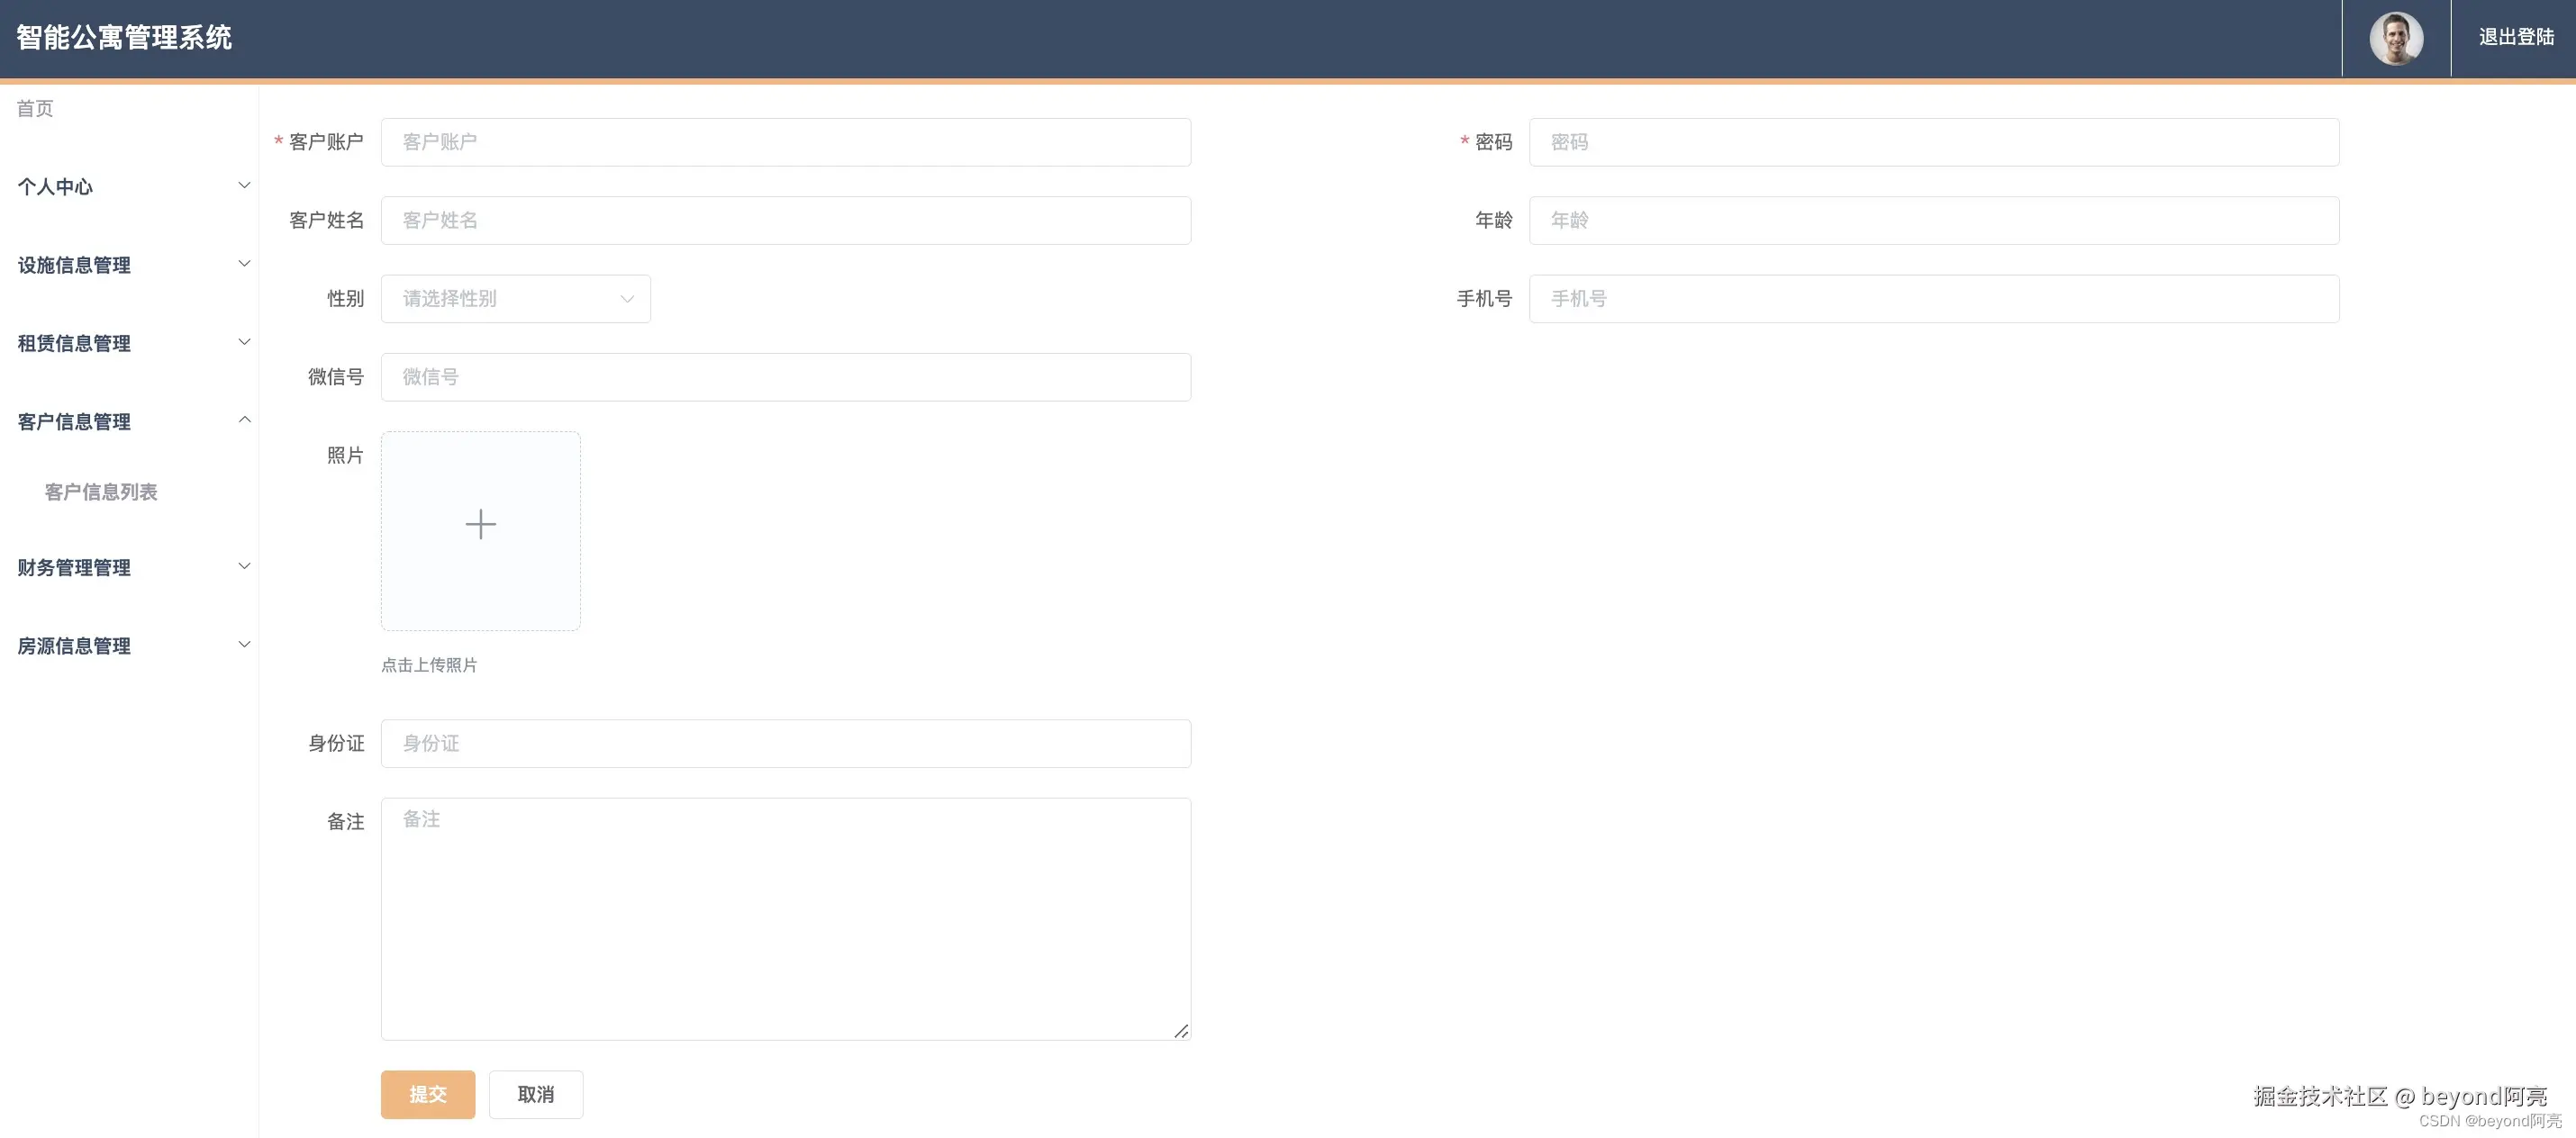Open the 客户信息列表 submenu item
The width and height of the screenshot is (2576, 1138).
point(101,492)
